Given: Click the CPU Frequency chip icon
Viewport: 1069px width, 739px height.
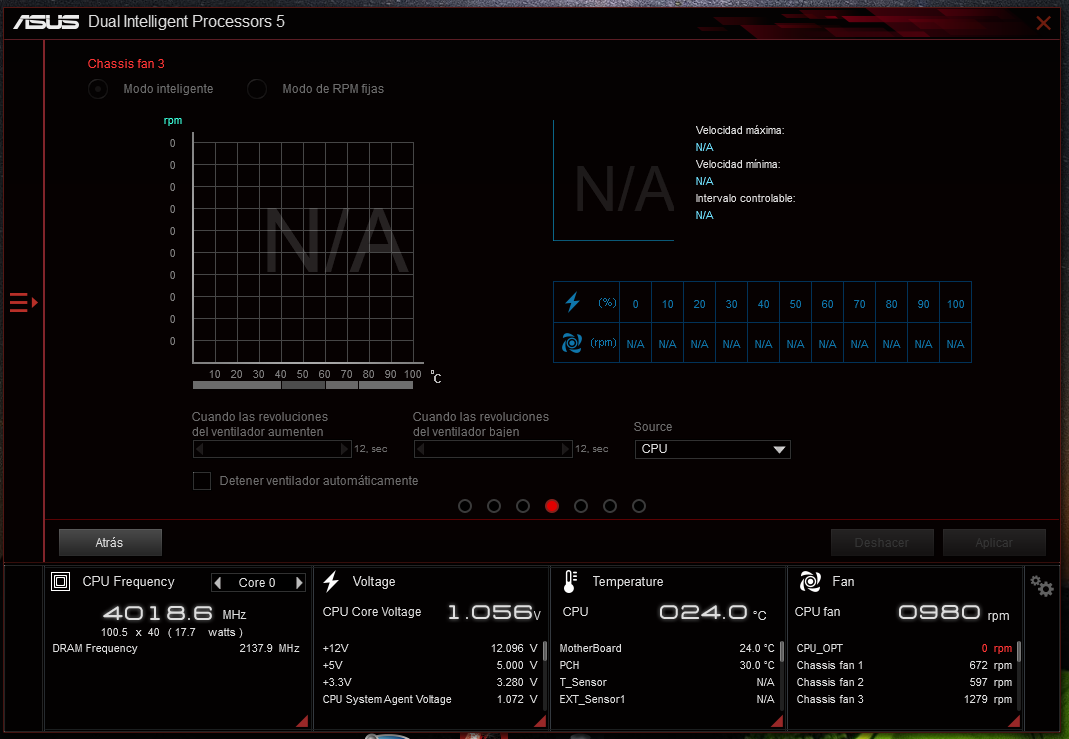Looking at the screenshot, I should [x=61, y=582].
